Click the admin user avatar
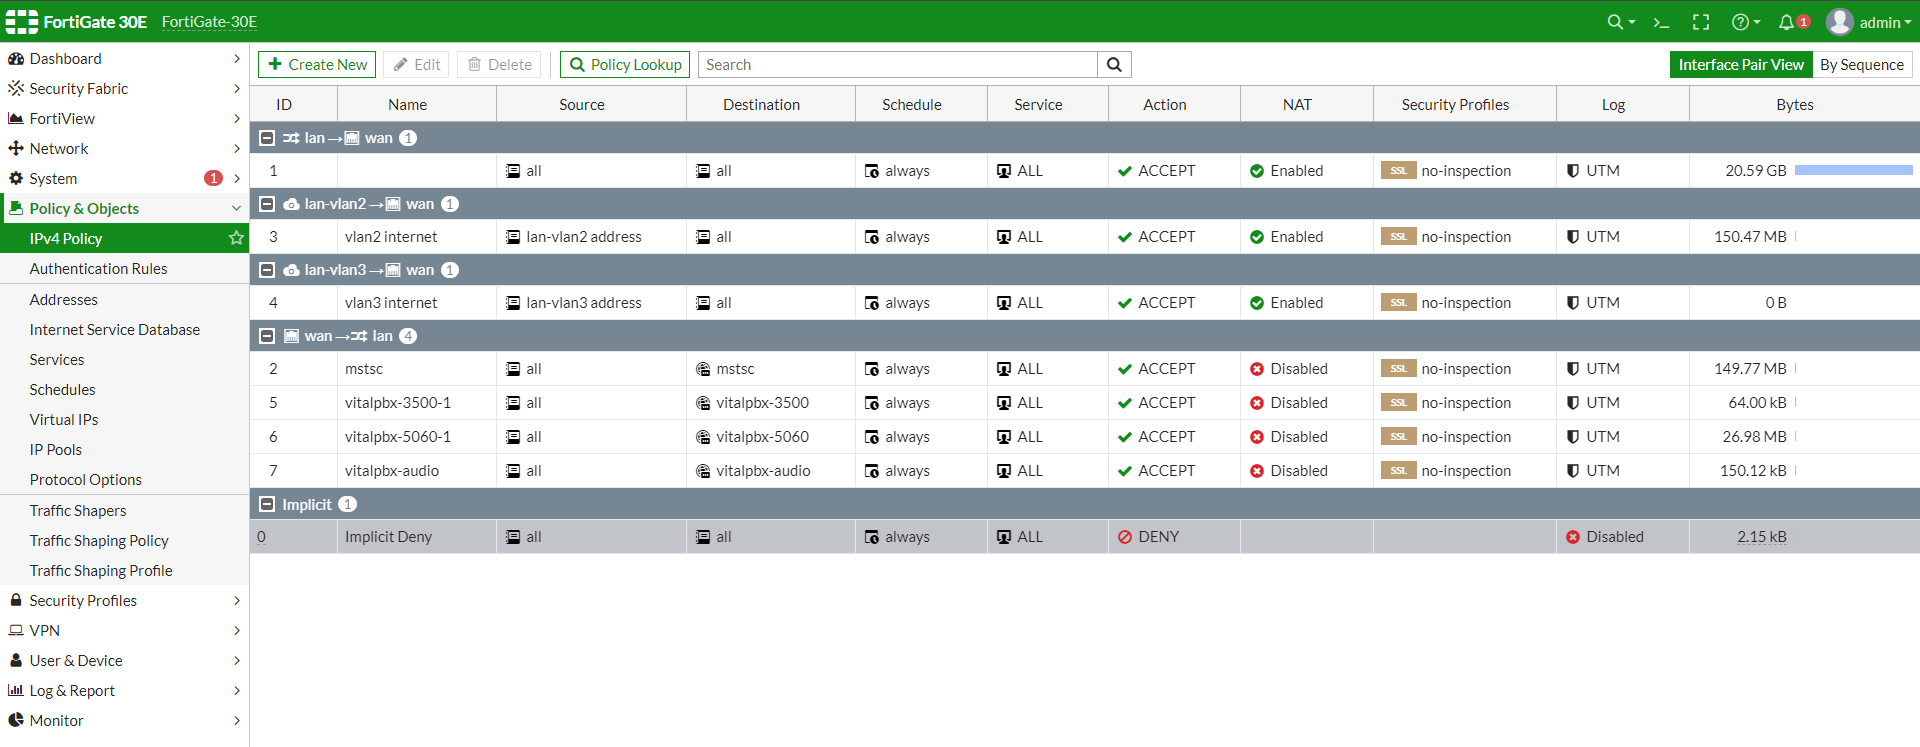1920x747 pixels. click(1840, 22)
